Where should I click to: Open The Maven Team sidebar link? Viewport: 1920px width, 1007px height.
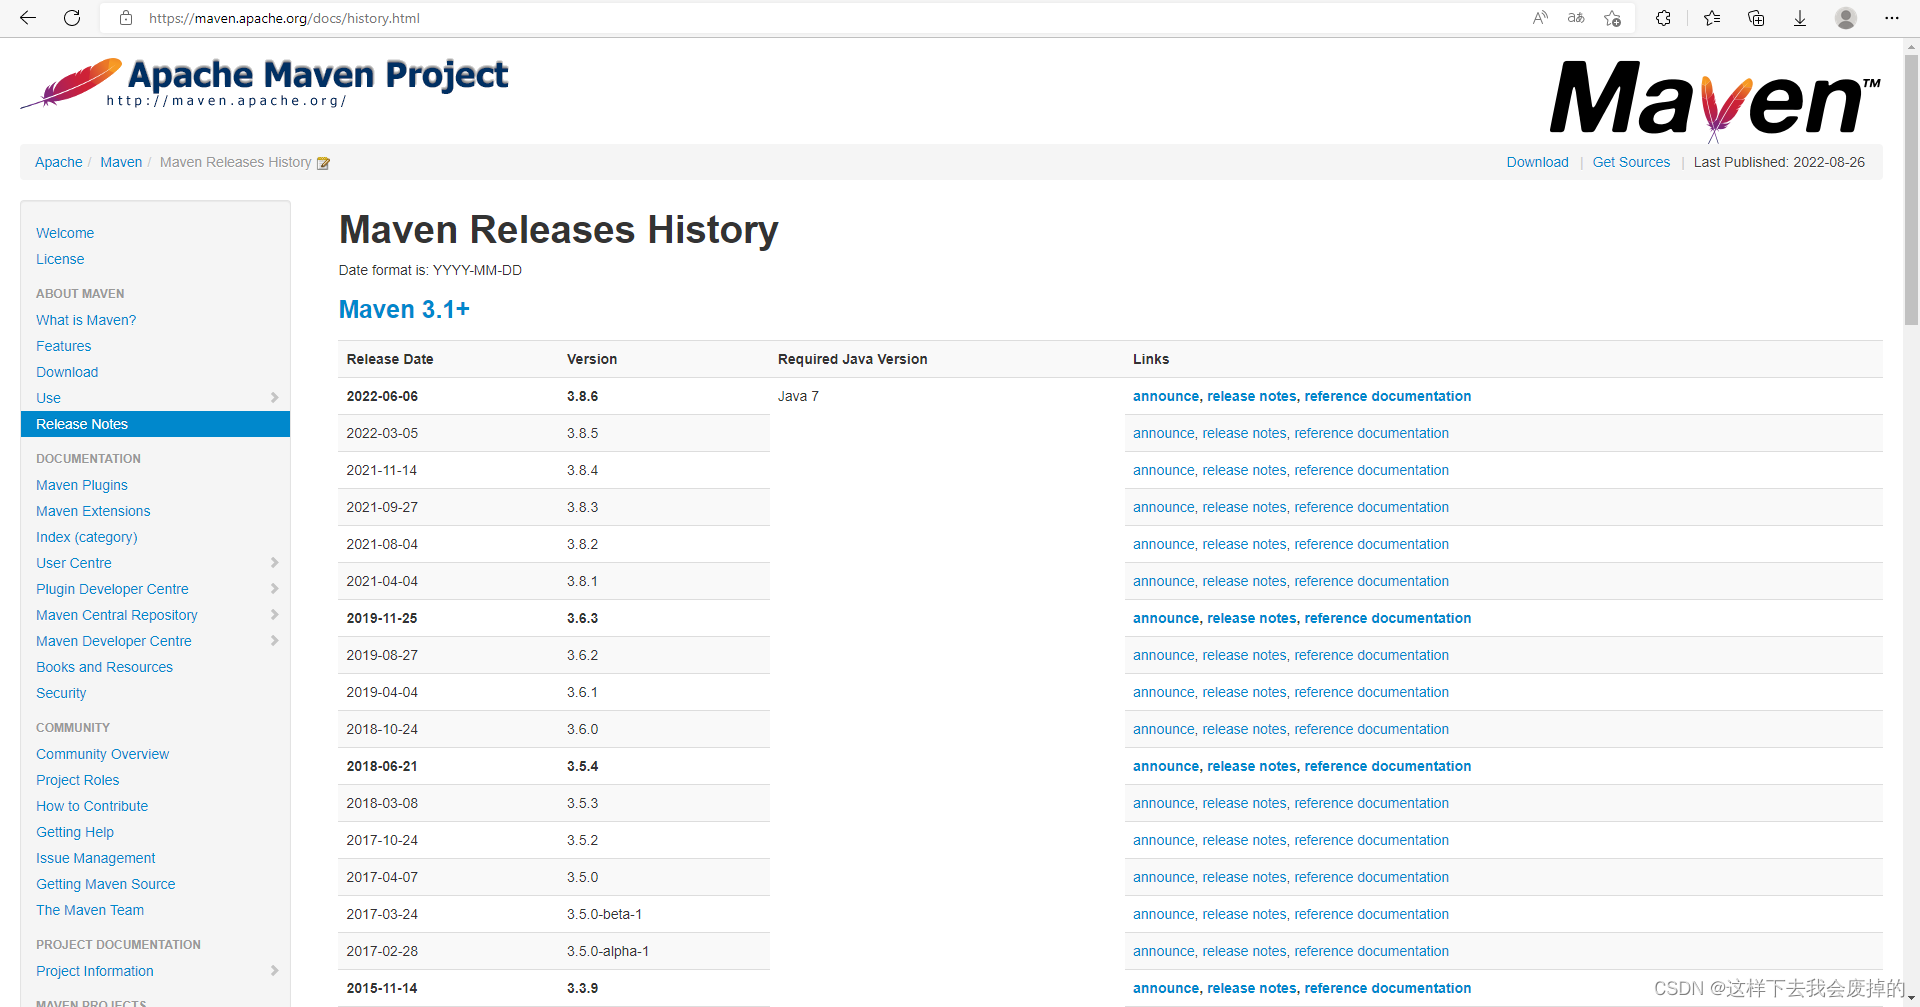pyautogui.click(x=90, y=910)
